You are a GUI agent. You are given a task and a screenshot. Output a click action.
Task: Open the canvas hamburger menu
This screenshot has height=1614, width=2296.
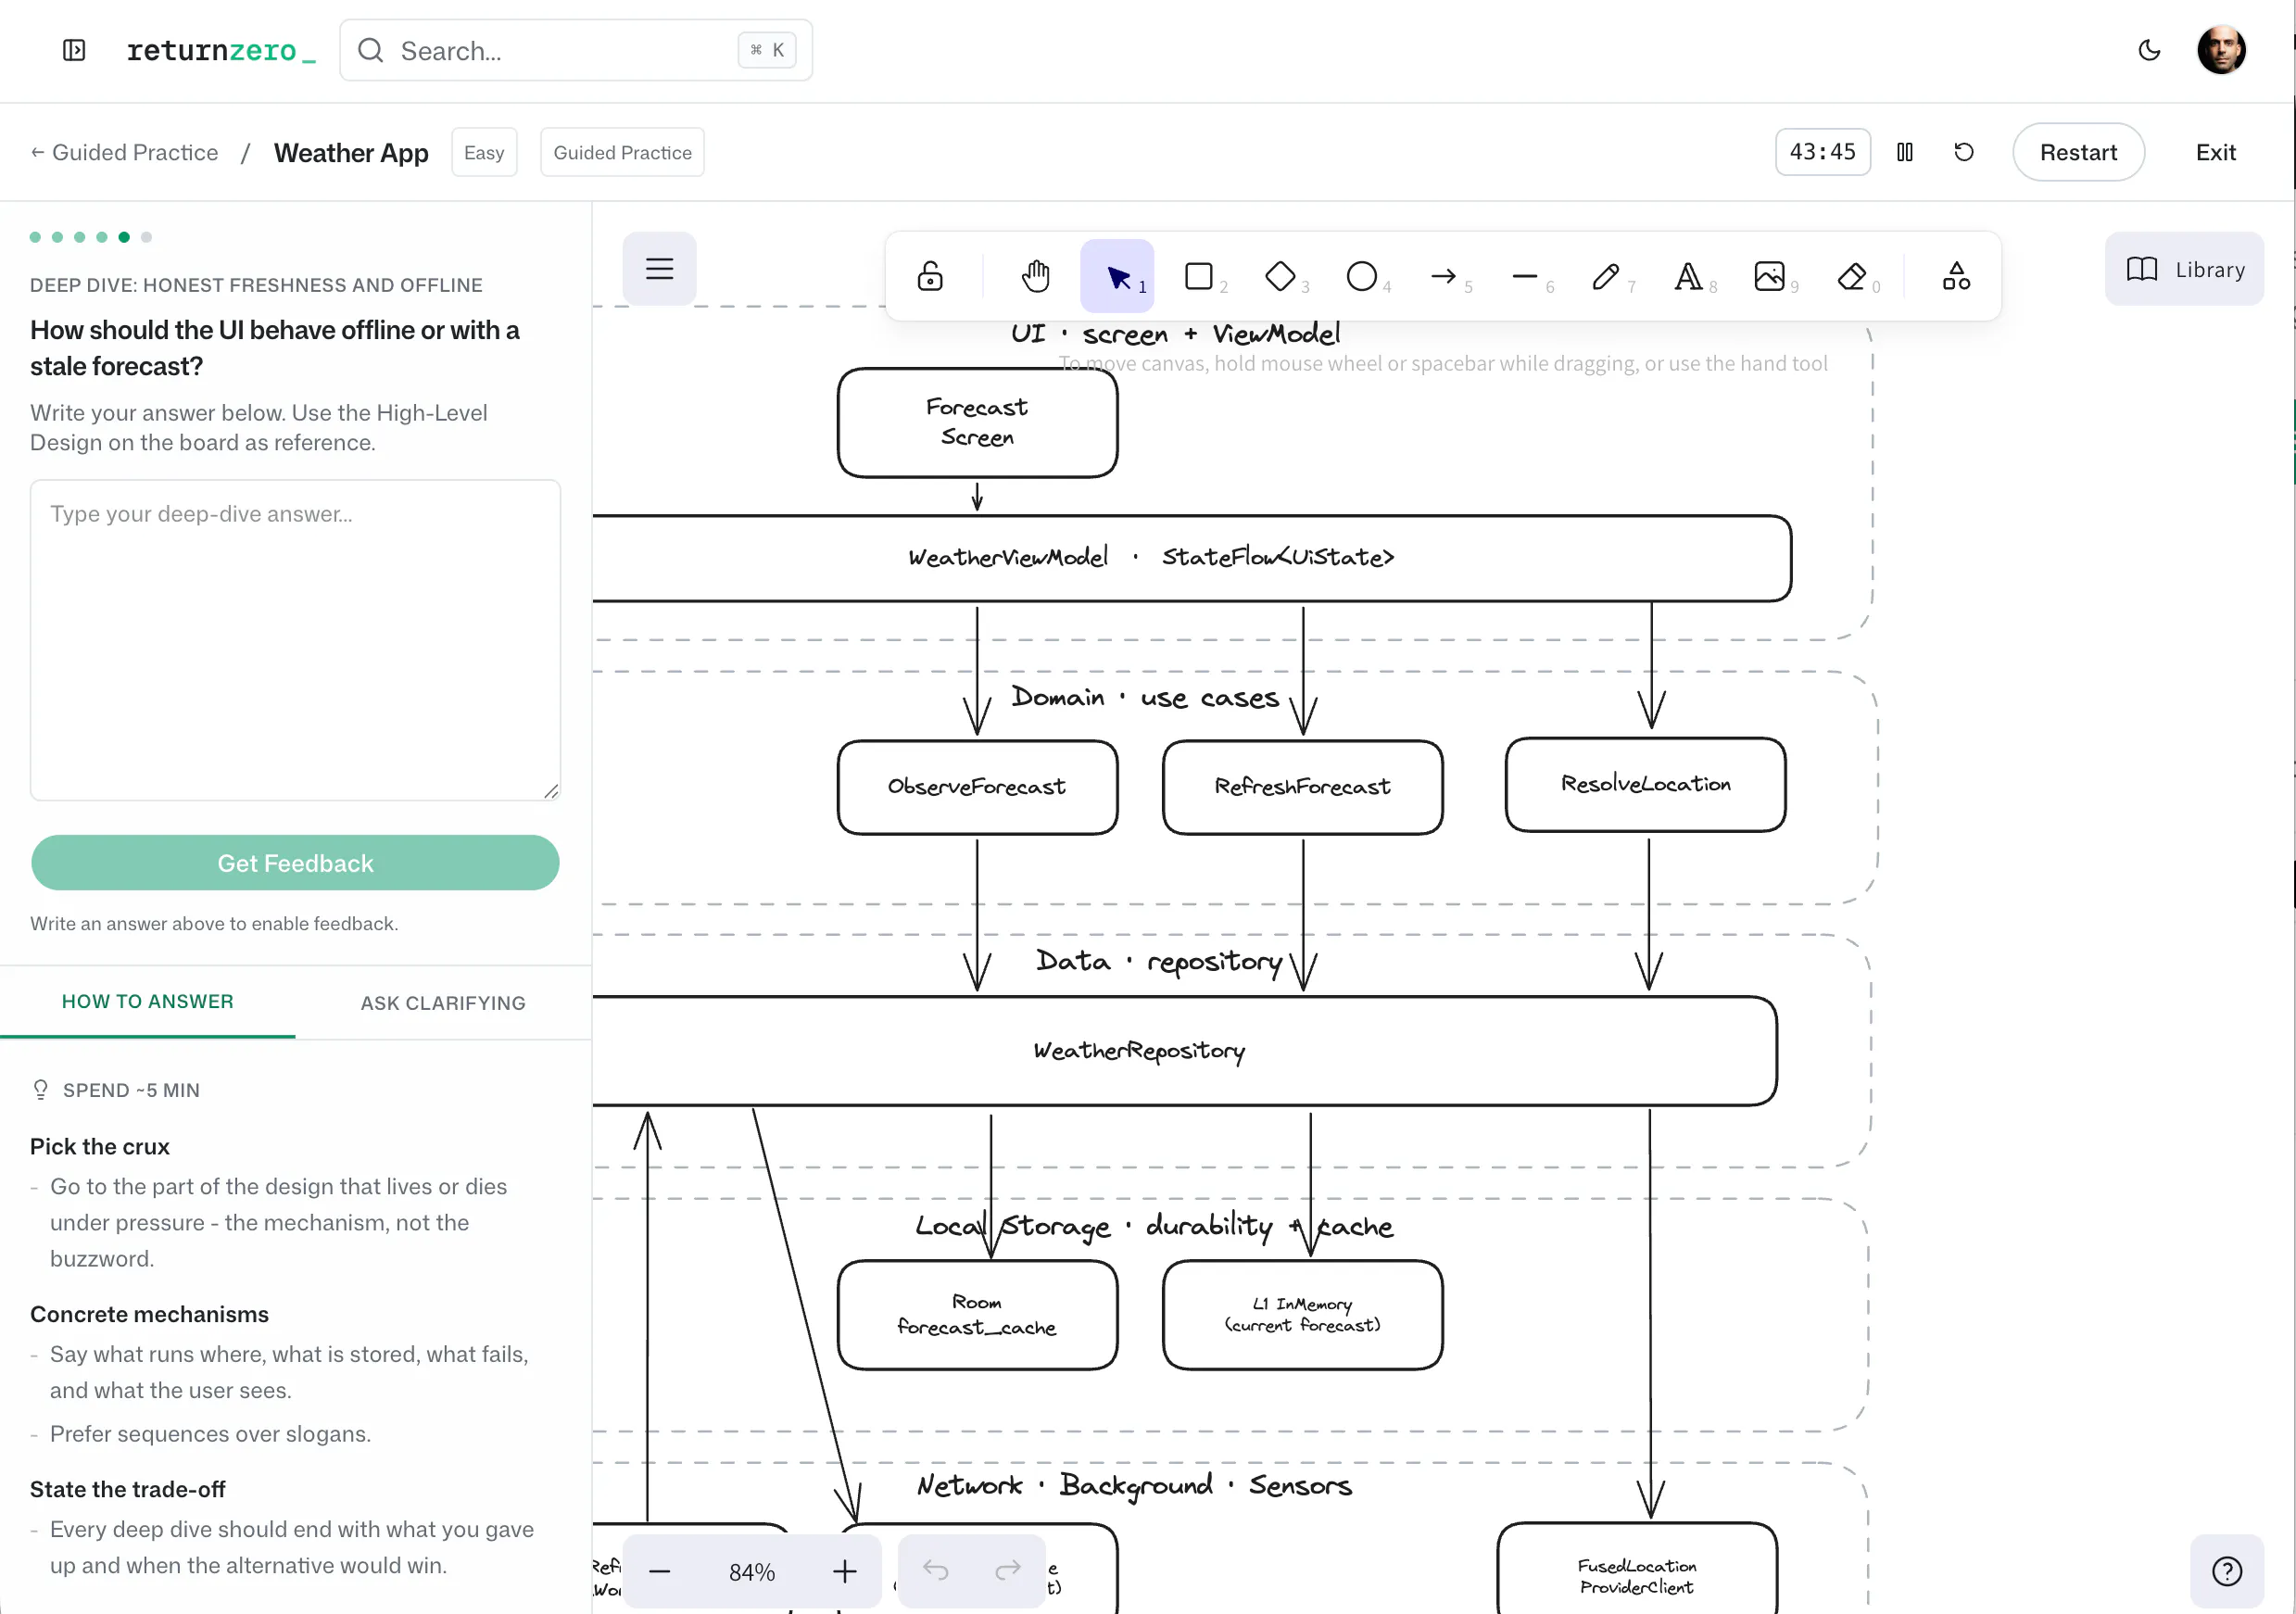pyautogui.click(x=659, y=269)
